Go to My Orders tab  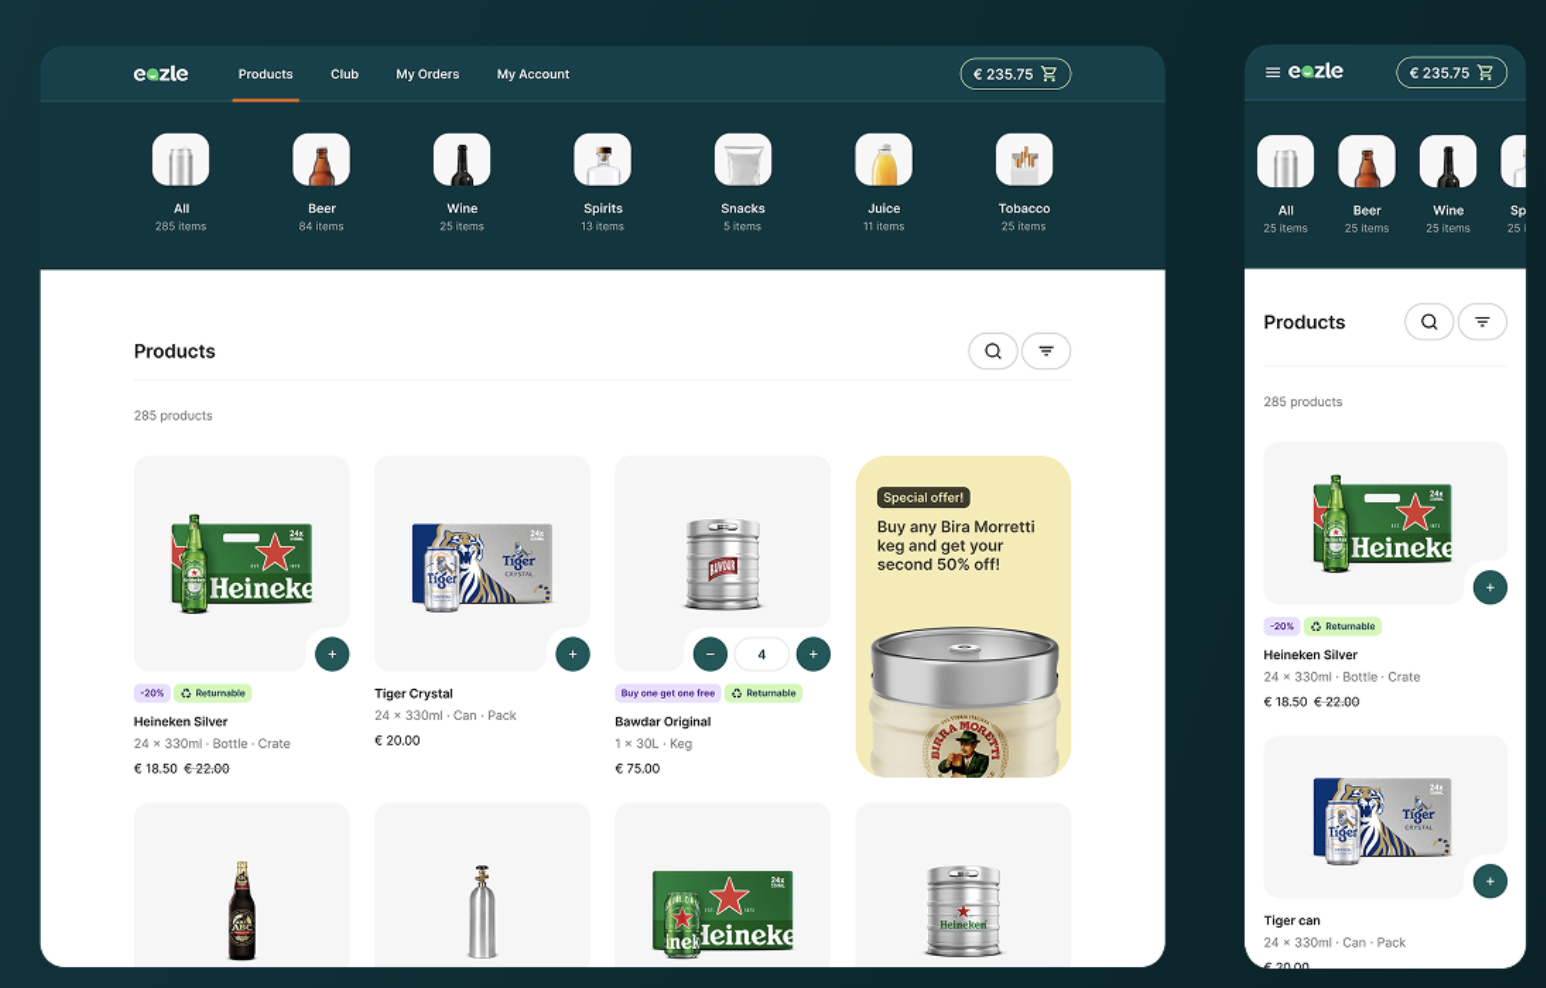427,74
